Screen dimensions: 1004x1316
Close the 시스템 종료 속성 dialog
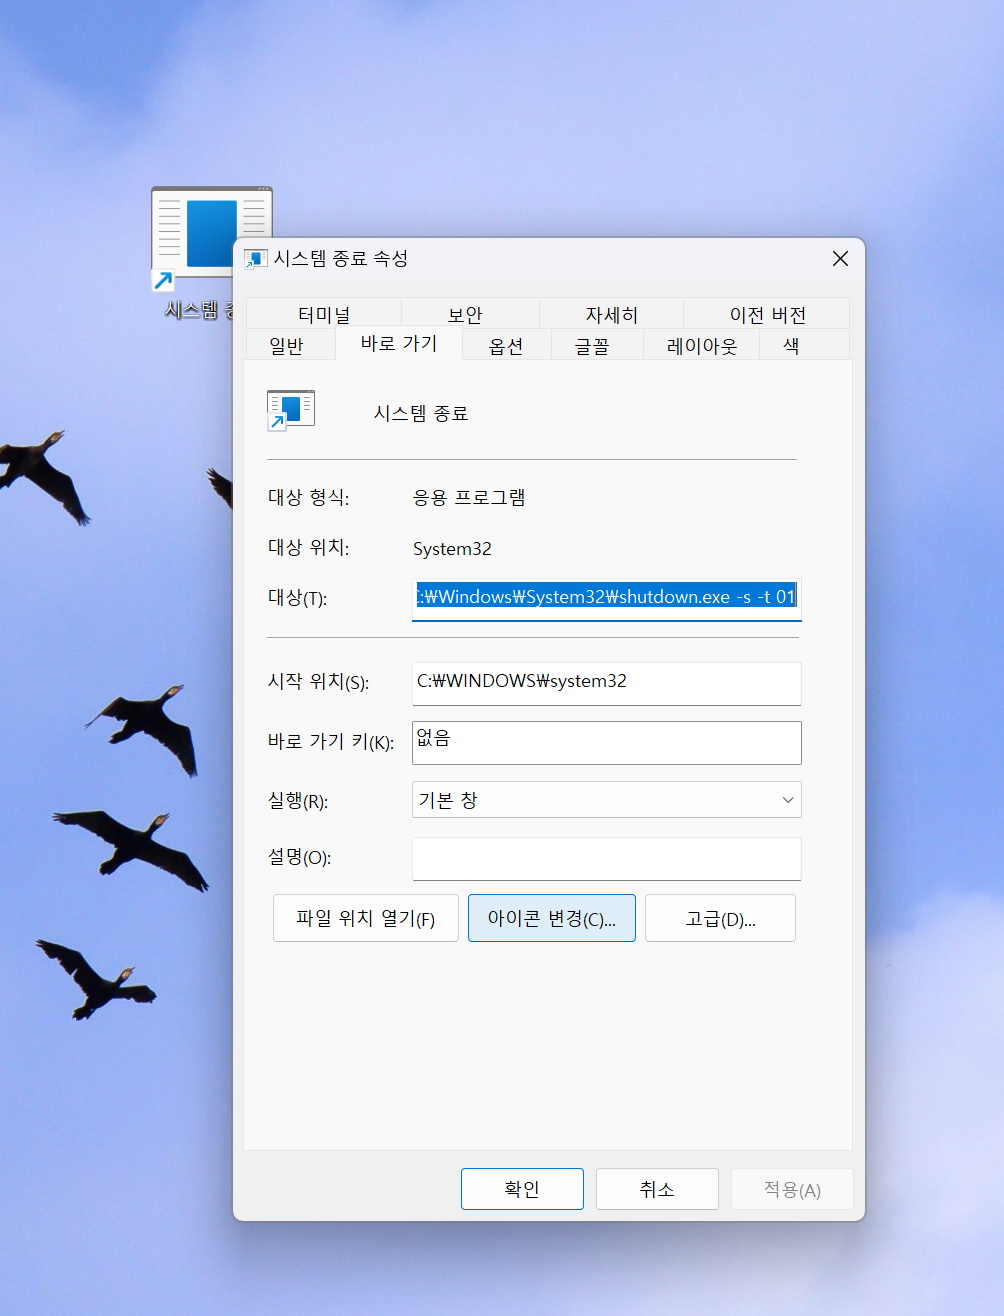(840, 259)
